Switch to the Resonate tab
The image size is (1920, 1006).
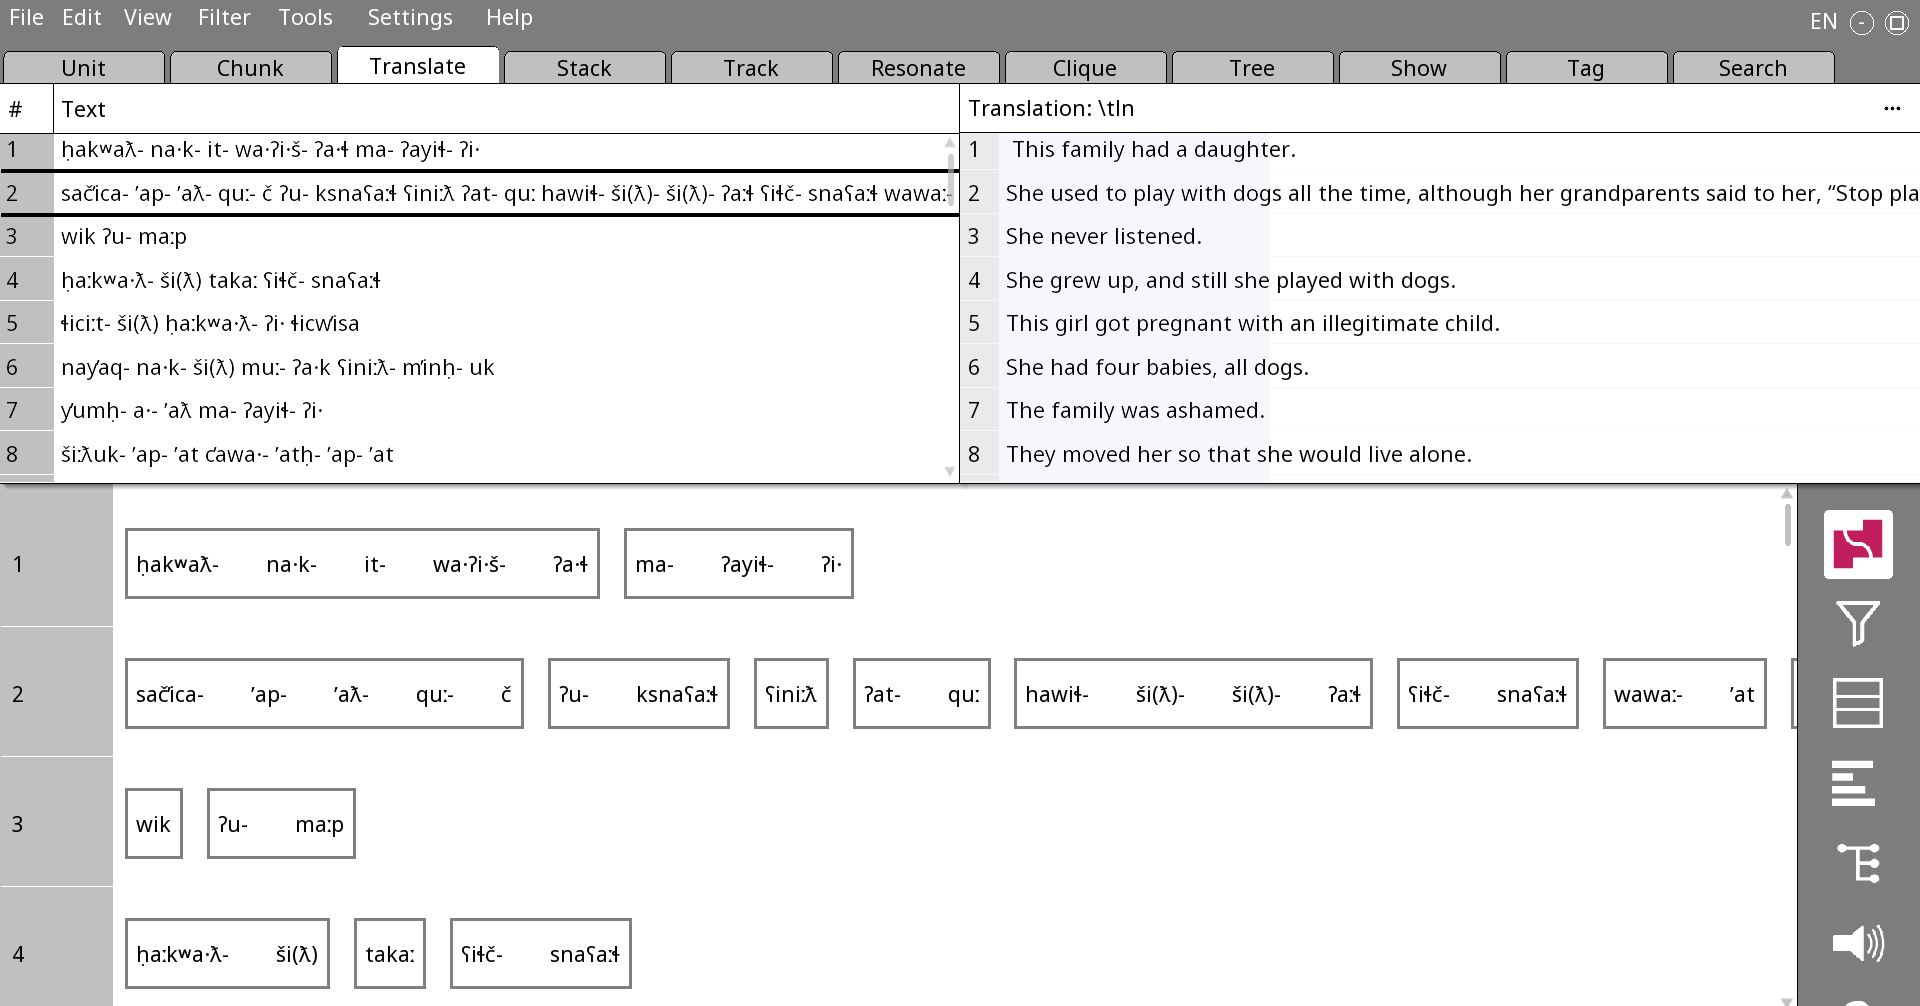tap(919, 68)
